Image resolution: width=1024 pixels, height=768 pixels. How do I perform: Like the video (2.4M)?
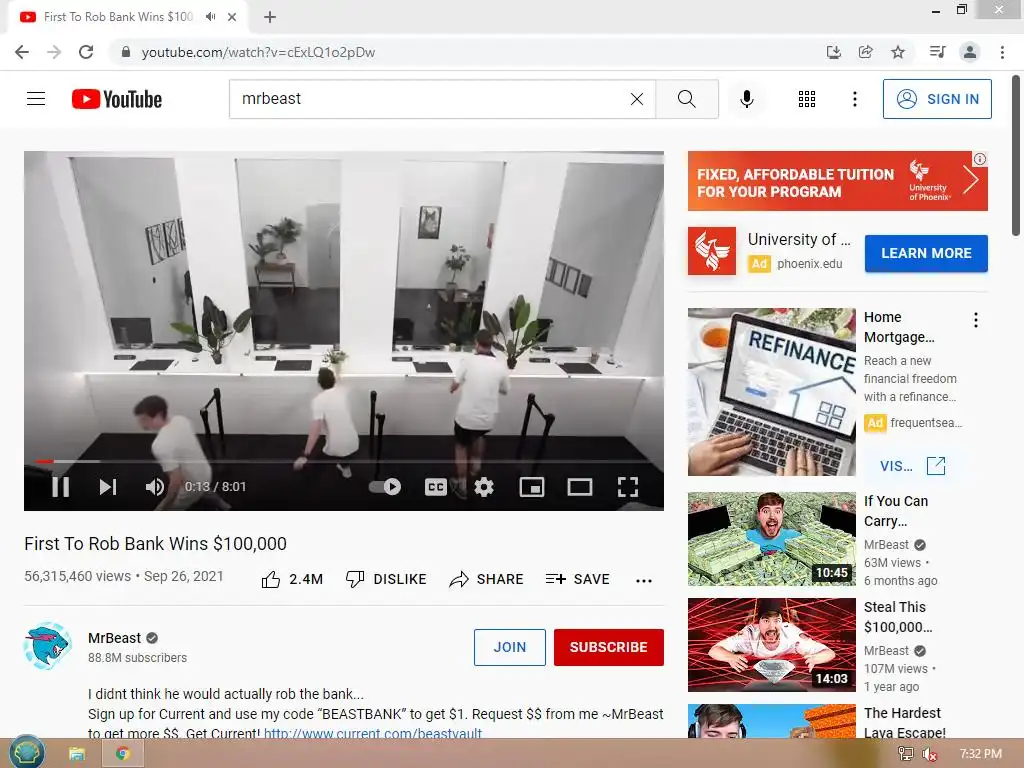coord(292,579)
